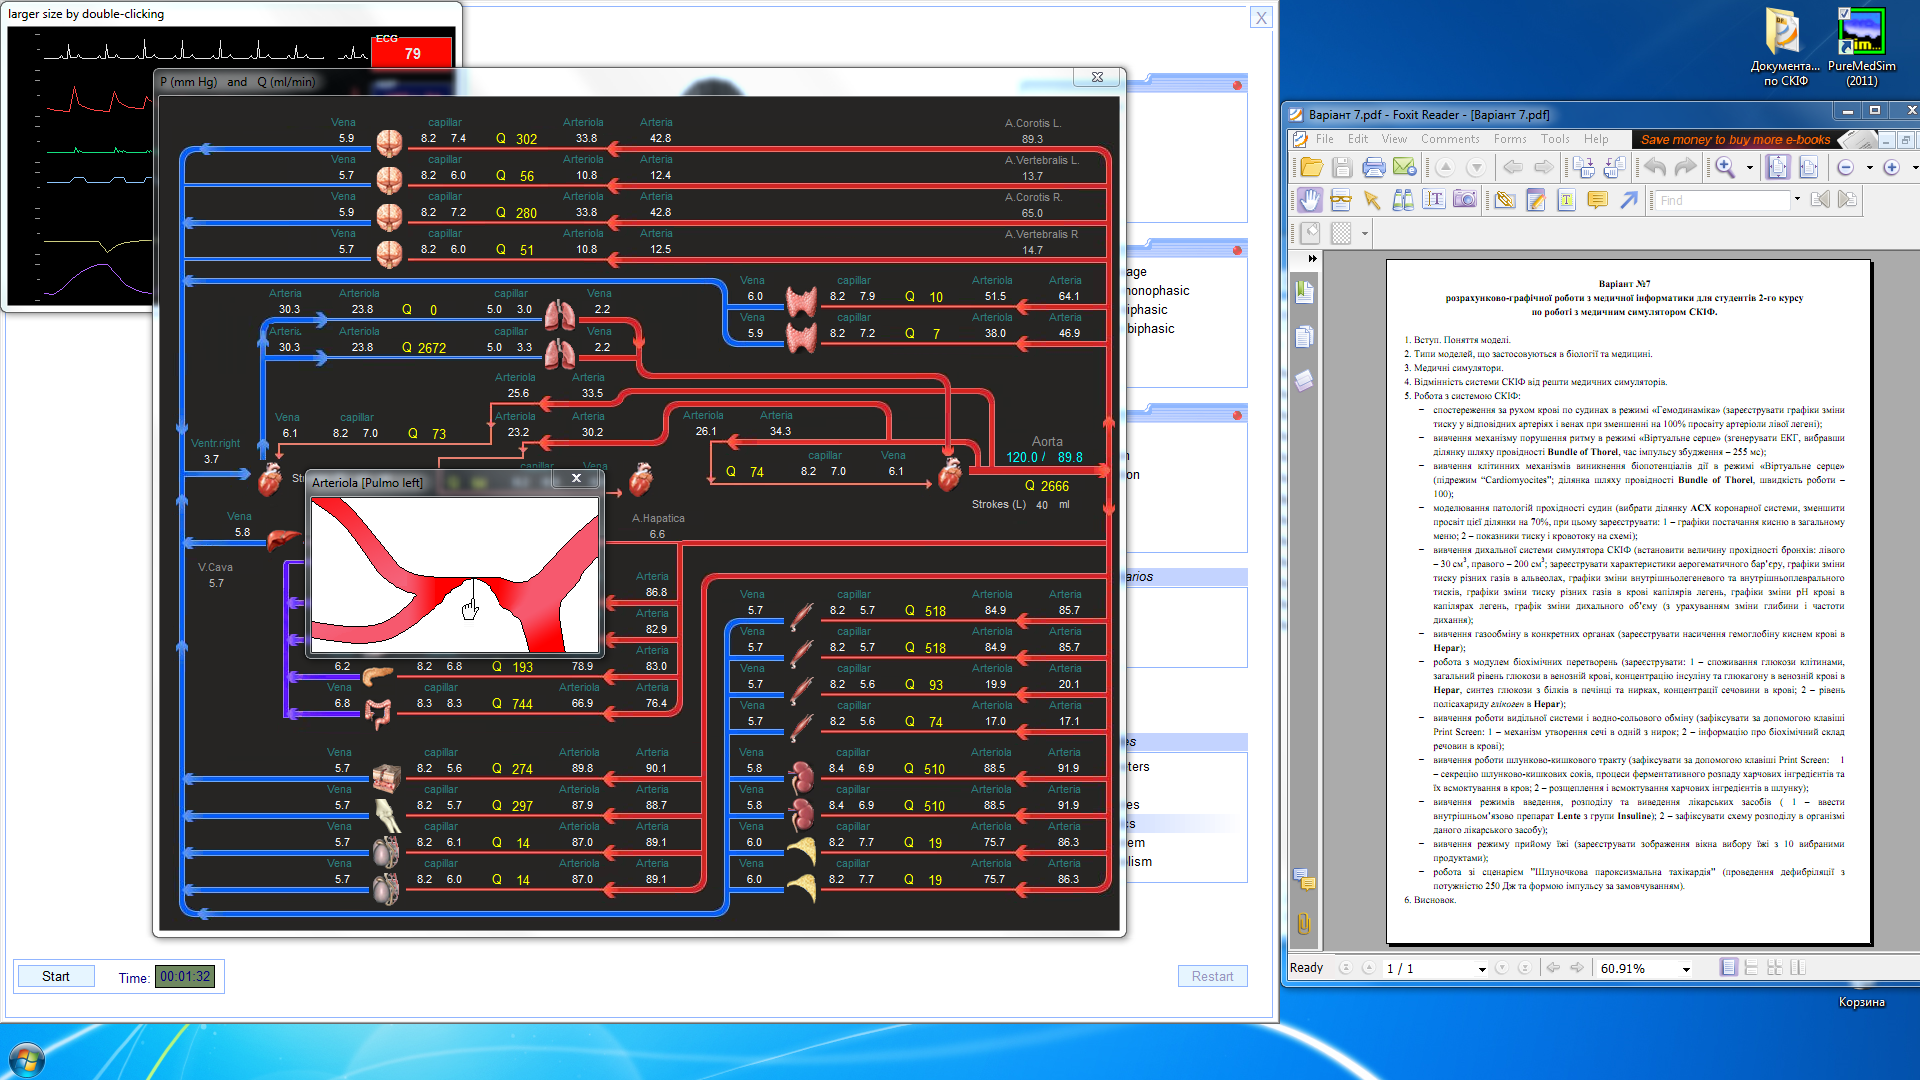Open the Pages thumbnail panel in sidebar
1920x1080 pixels.
(1304, 336)
